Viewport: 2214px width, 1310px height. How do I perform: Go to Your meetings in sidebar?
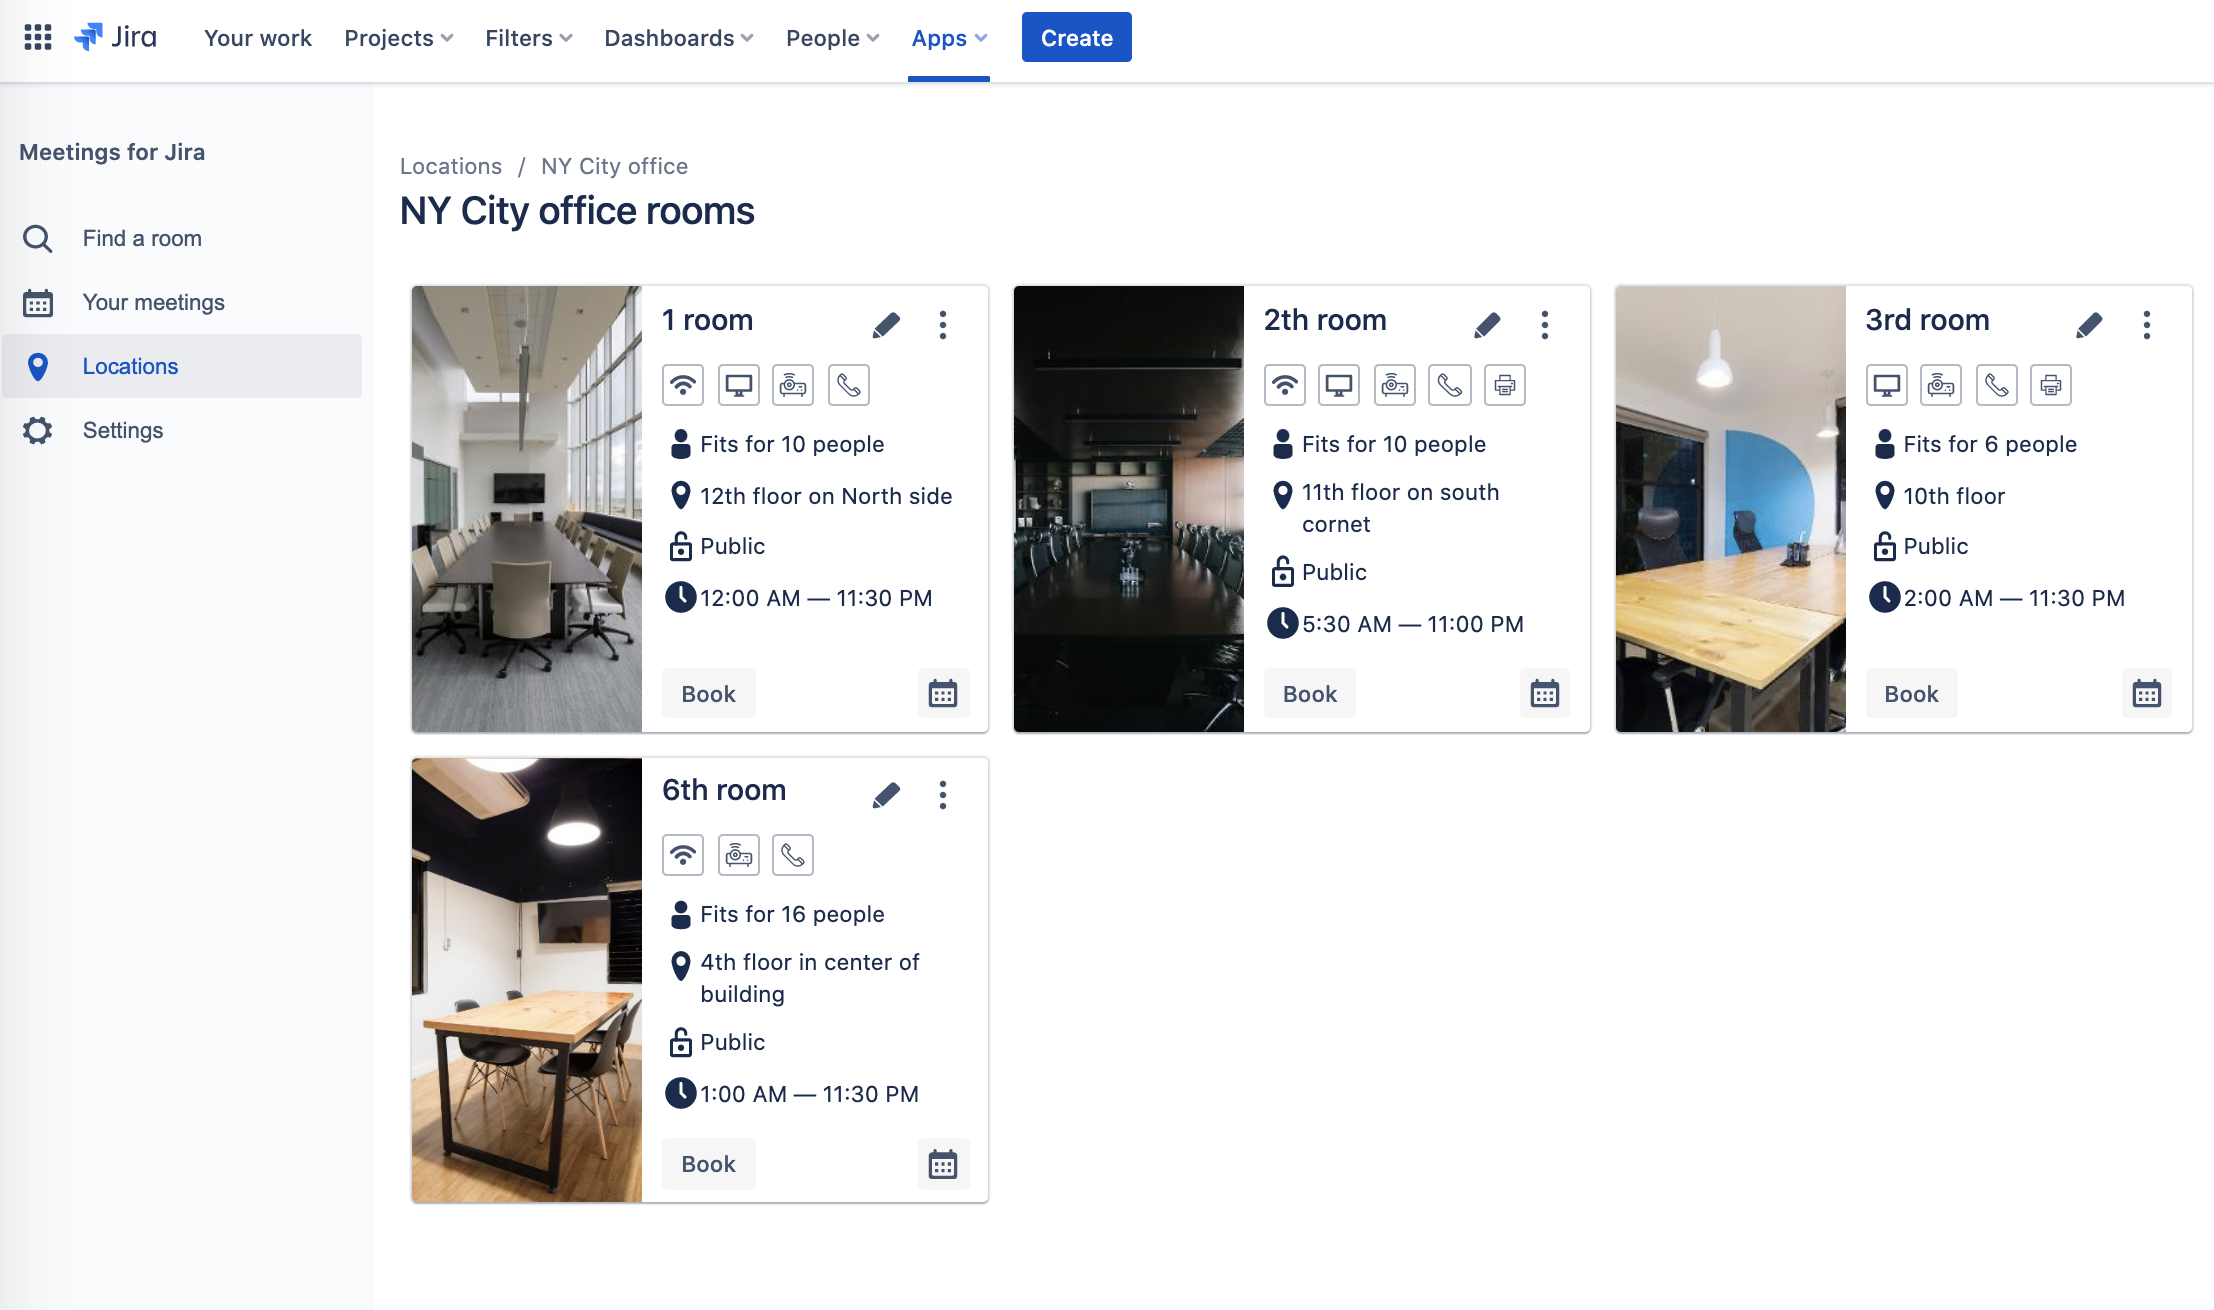coord(153,302)
